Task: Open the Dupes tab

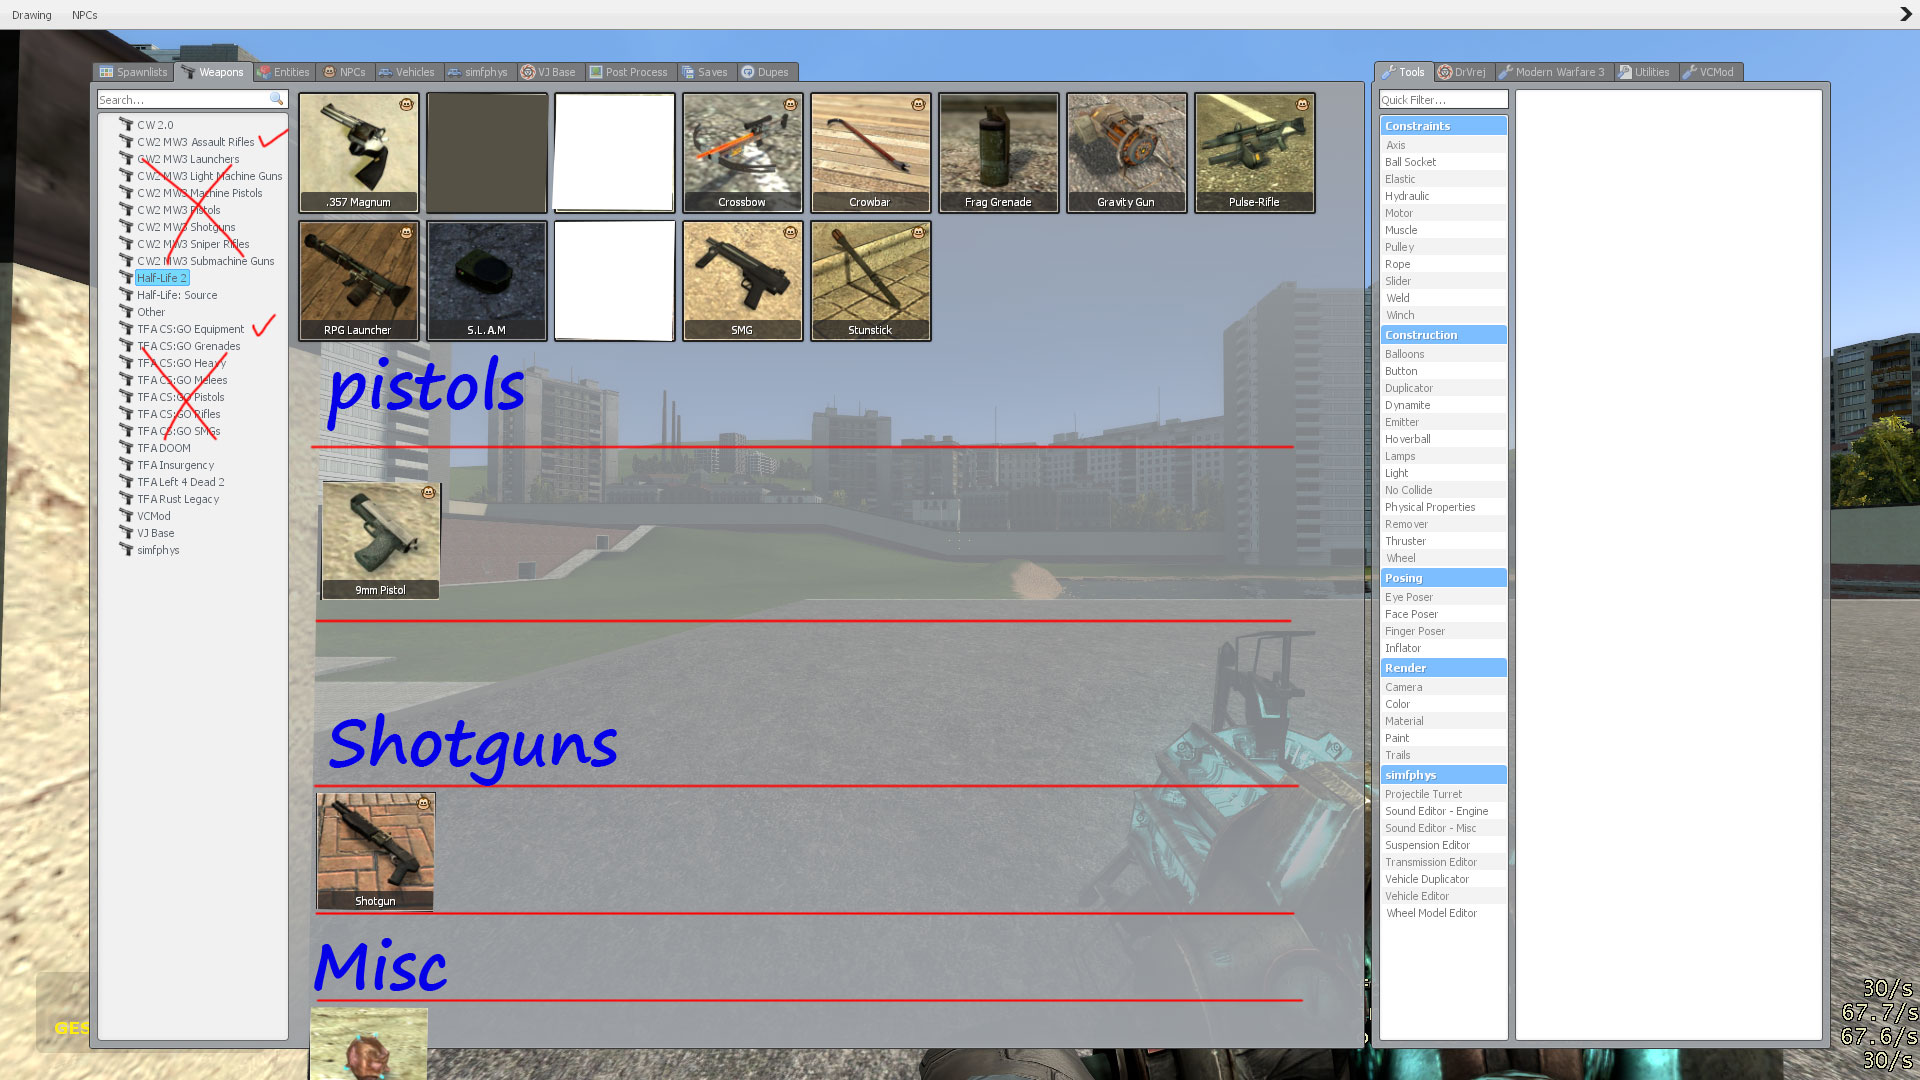Action: point(765,72)
